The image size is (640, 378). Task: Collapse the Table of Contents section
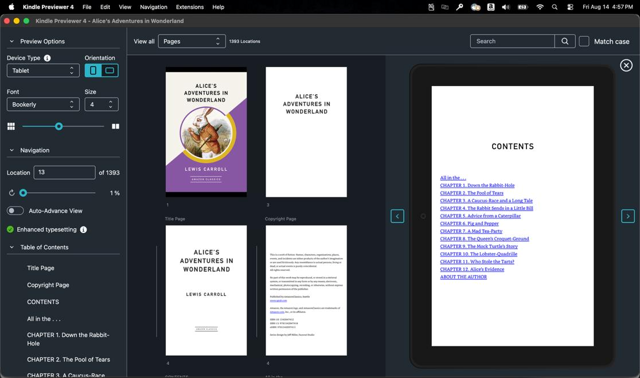pyautogui.click(x=11, y=247)
